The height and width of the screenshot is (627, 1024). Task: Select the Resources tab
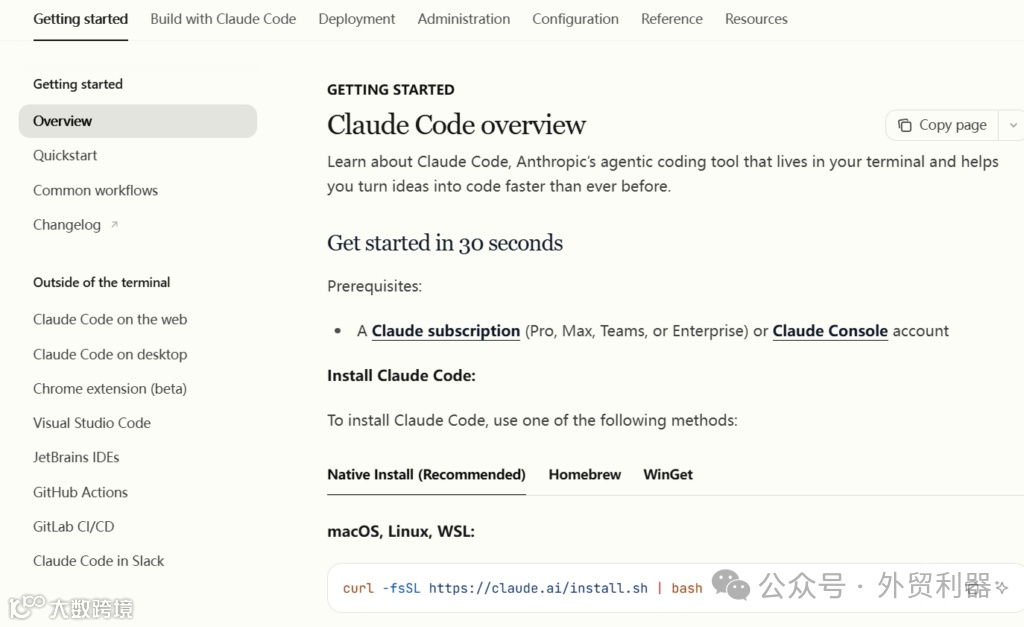coord(756,19)
